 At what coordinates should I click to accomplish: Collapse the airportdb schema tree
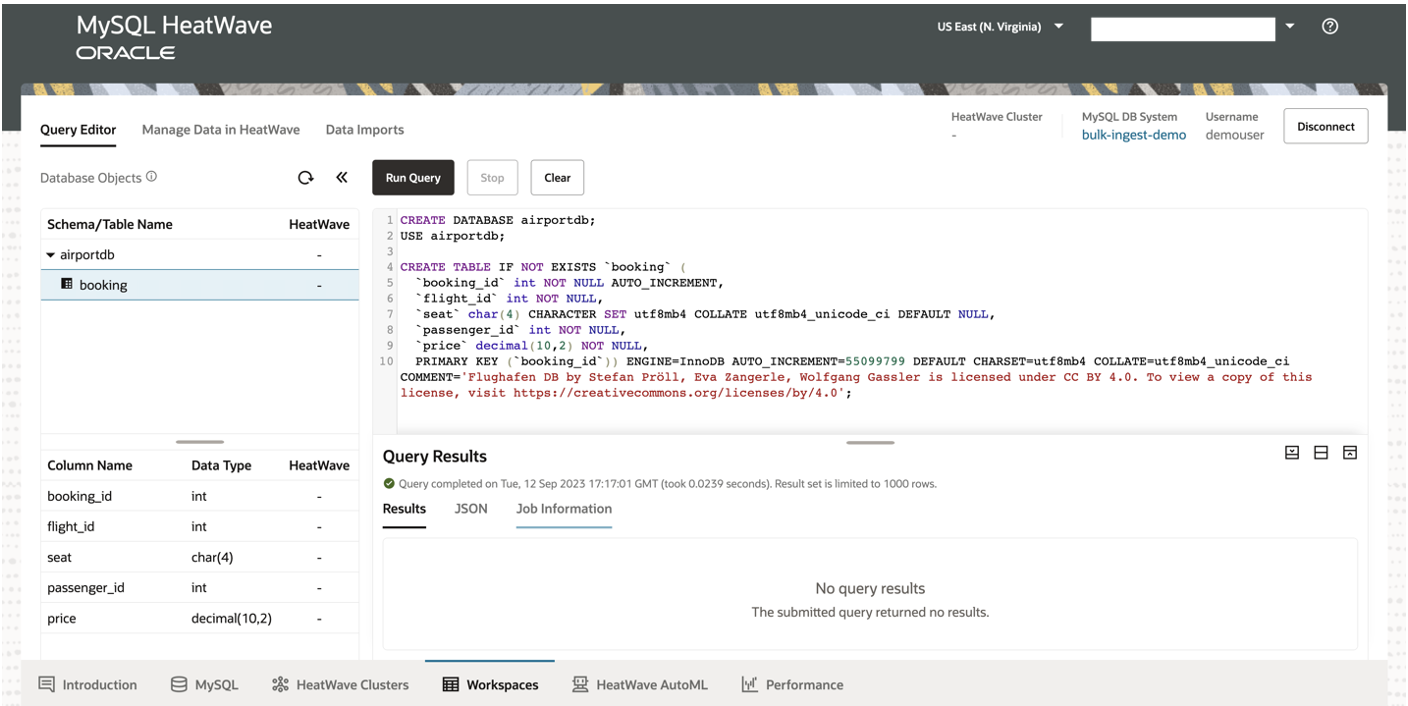(x=49, y=254)
